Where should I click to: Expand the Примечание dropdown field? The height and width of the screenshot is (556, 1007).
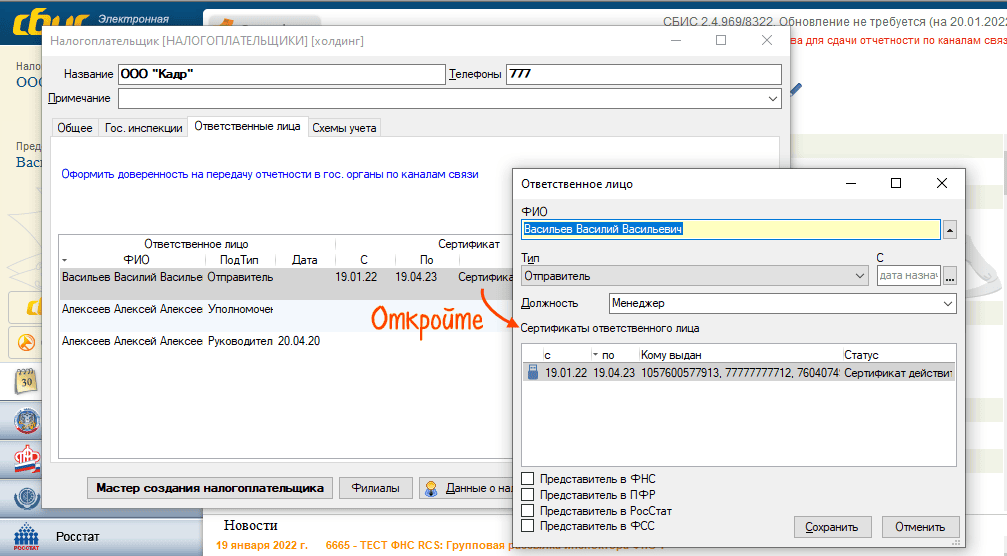tap(773, 98)
